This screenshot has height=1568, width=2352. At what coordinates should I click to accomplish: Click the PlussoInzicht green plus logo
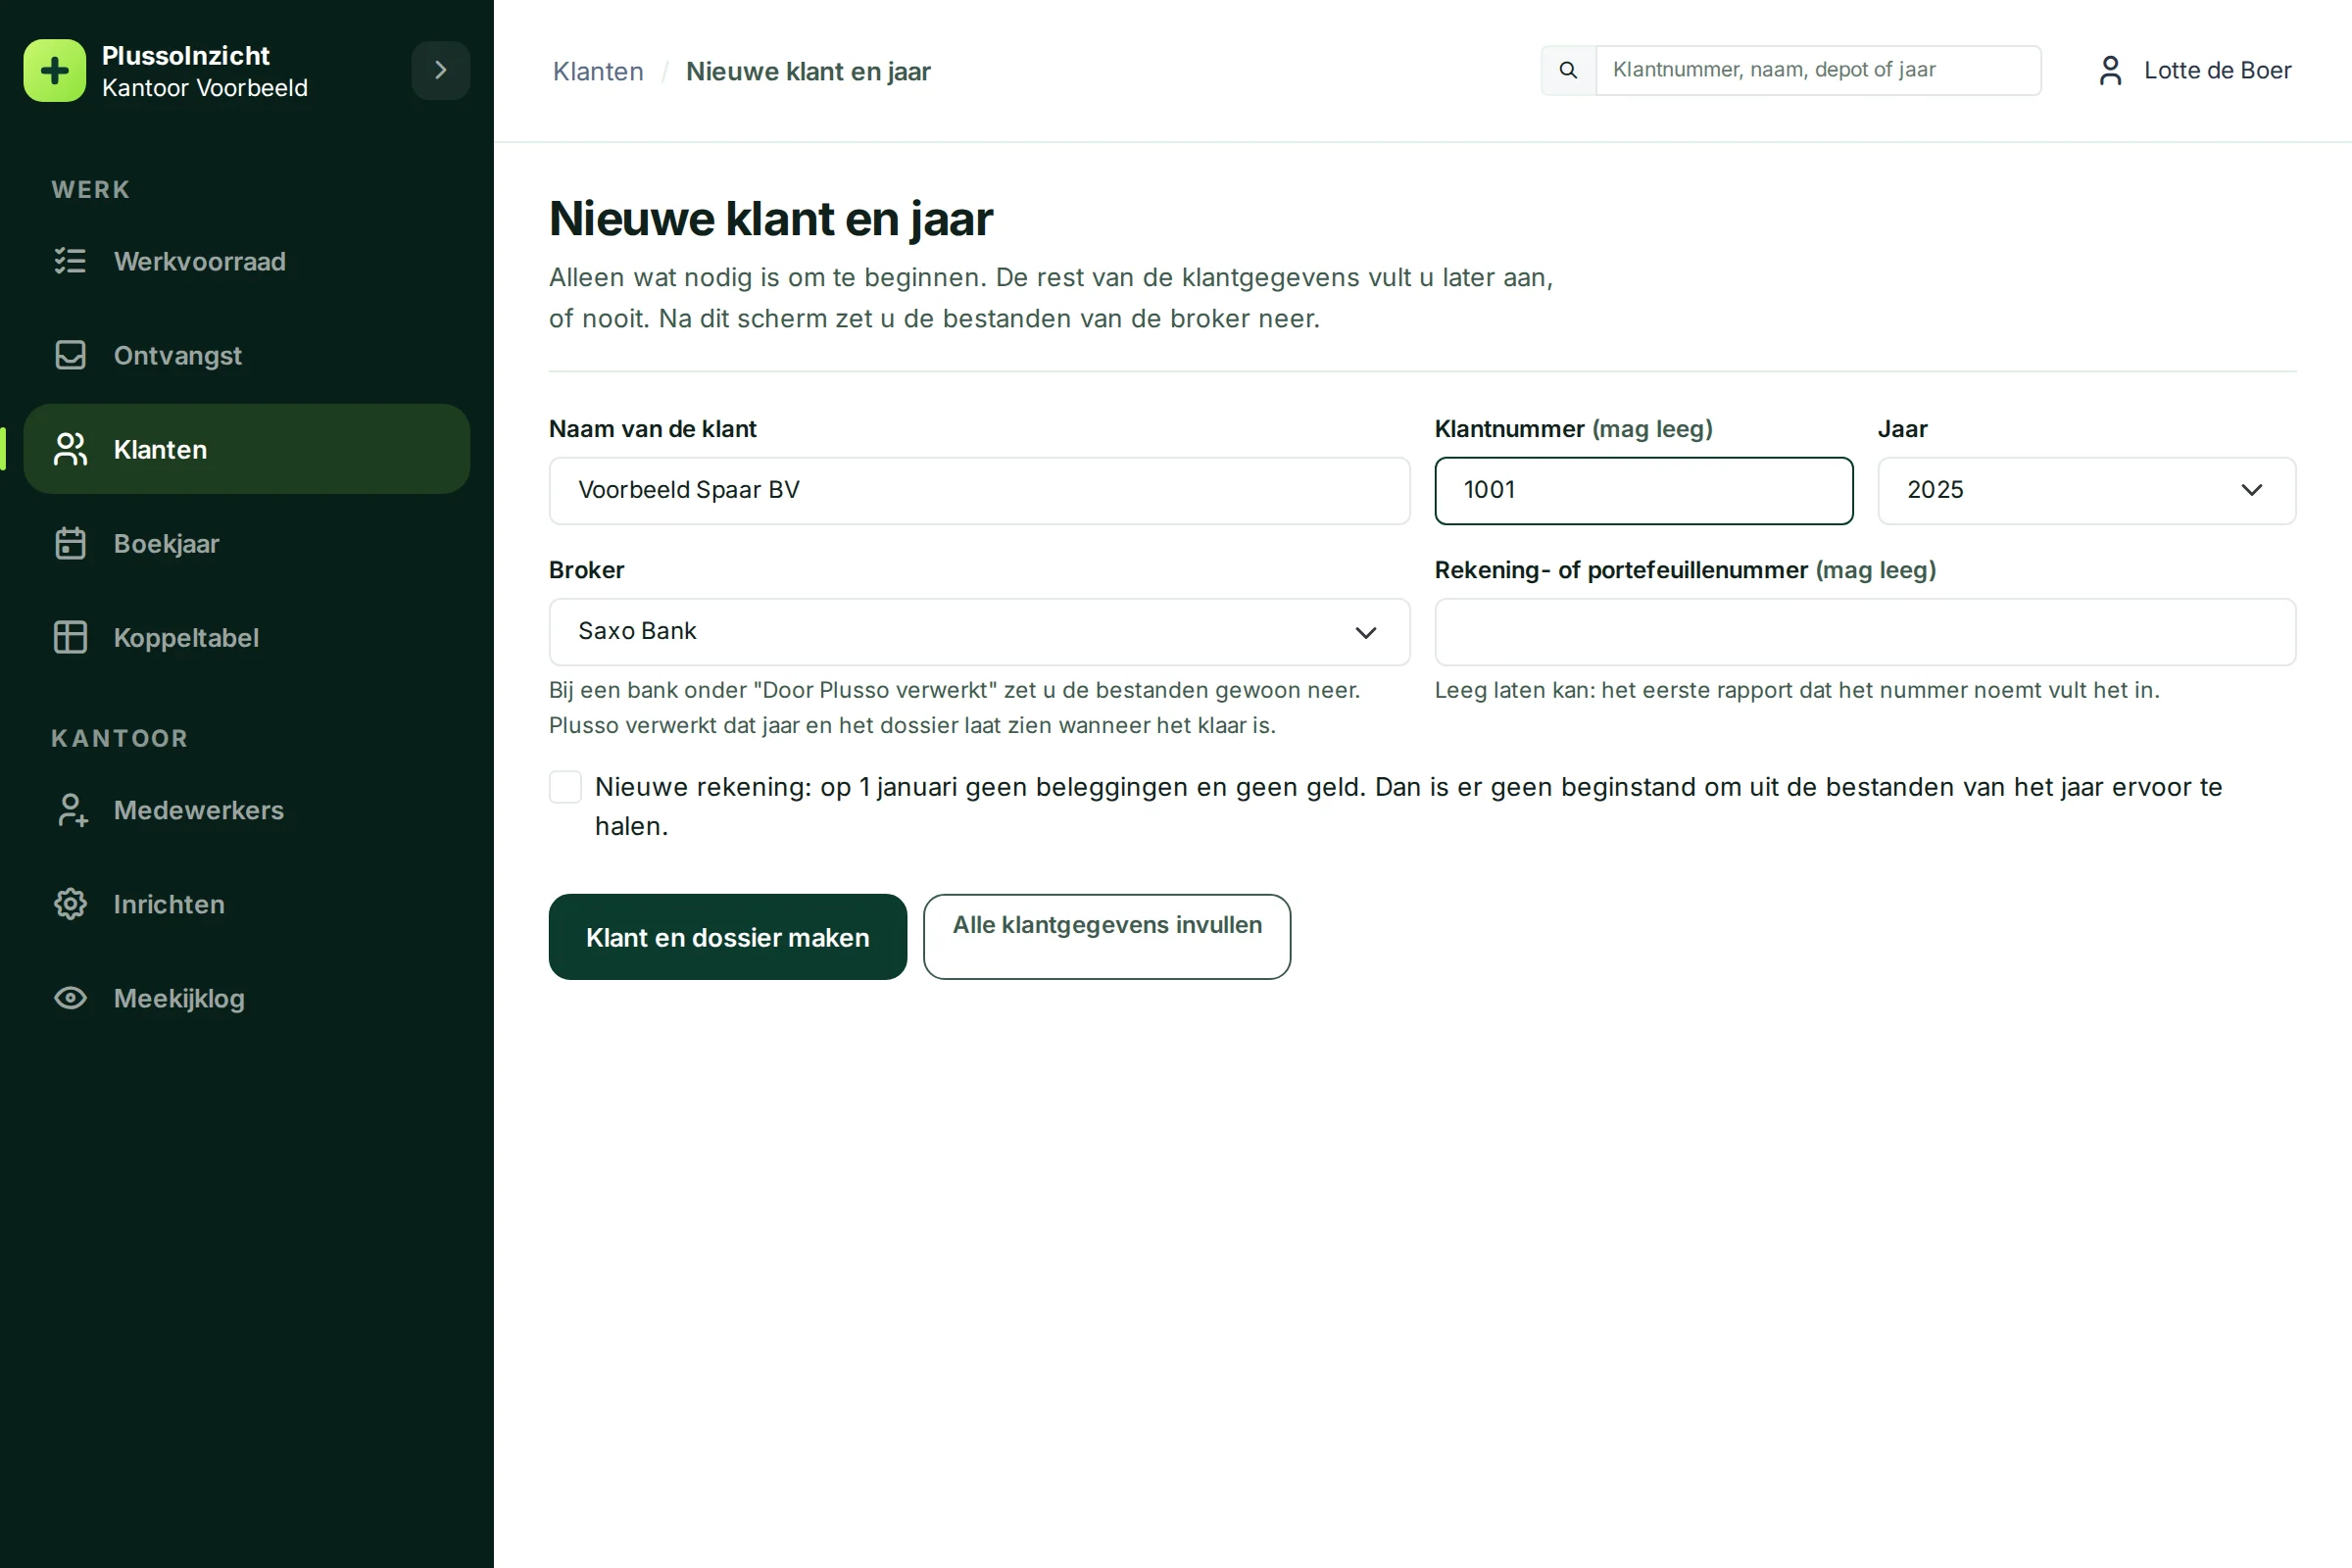(x=55, y=71)
